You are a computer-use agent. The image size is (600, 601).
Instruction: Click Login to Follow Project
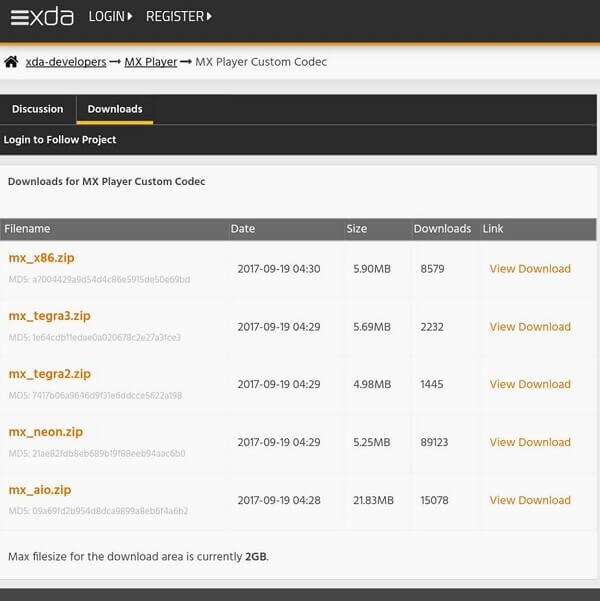tap(60, 140)
